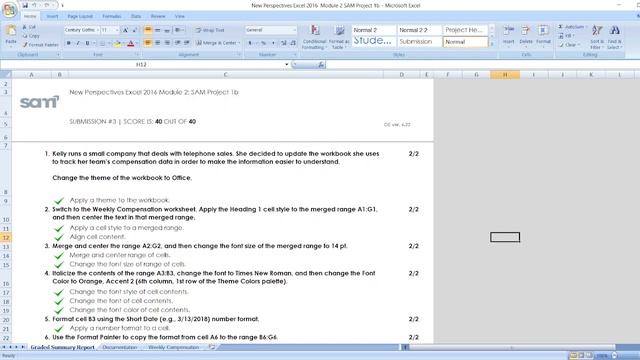The height and width of the screenshot is (360, 640).
Task: Expand the cell styles gallery
Action: click(x=492, y=44)
